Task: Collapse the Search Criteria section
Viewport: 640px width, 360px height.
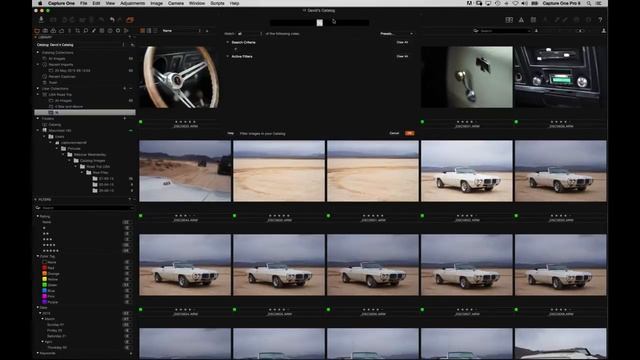Action: [x=228, y=42]
